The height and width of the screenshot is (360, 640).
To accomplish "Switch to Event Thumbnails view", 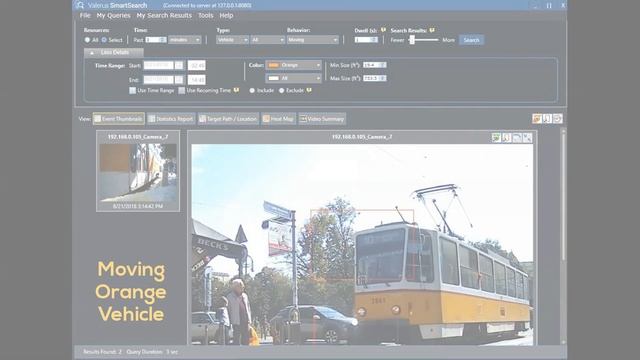I will point(118,119).
